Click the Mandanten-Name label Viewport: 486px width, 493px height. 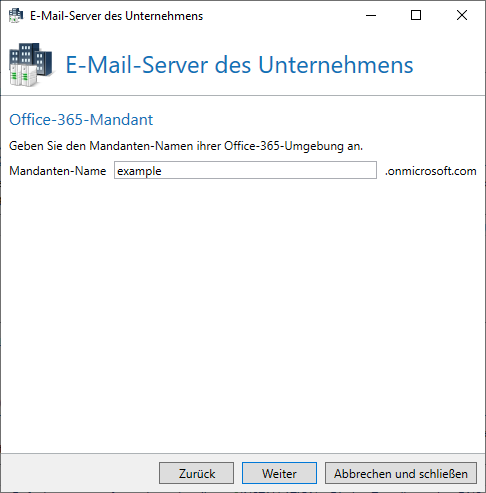(x=58, y=171)
